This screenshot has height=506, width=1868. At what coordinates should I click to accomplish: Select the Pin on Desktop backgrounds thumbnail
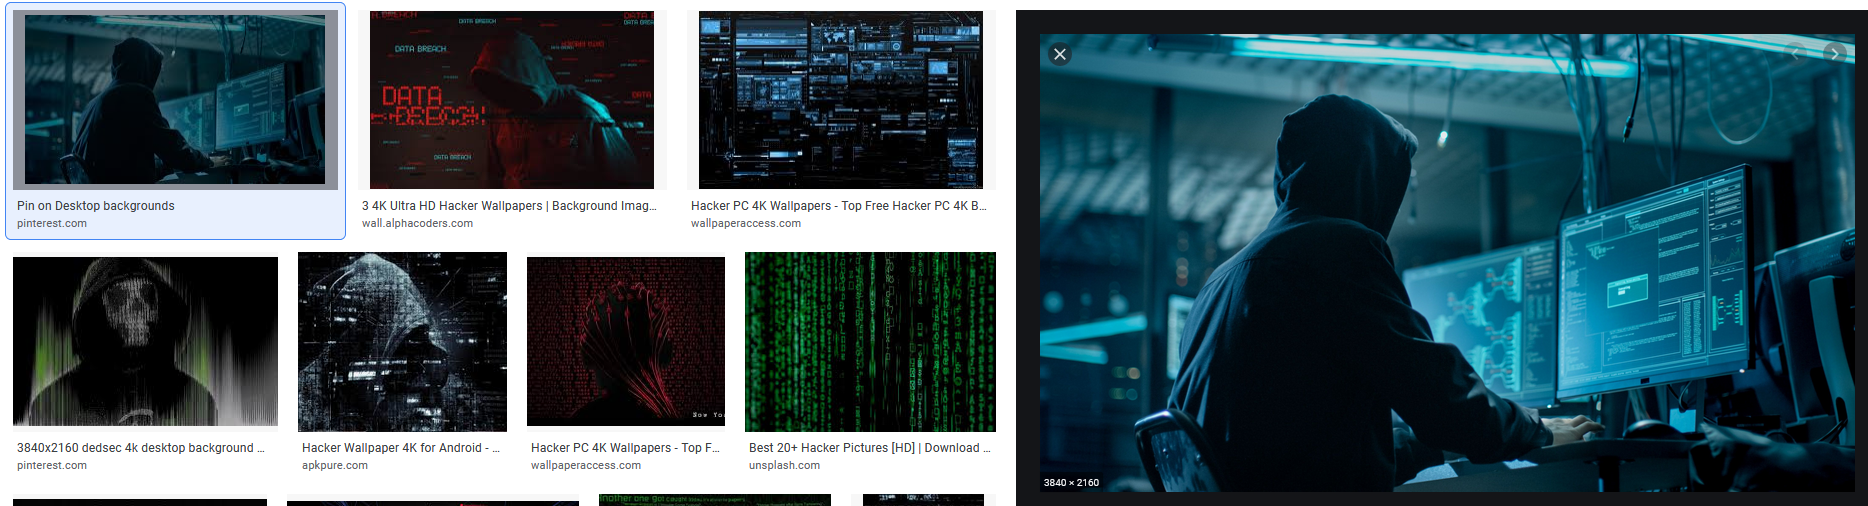coord(175,99)
